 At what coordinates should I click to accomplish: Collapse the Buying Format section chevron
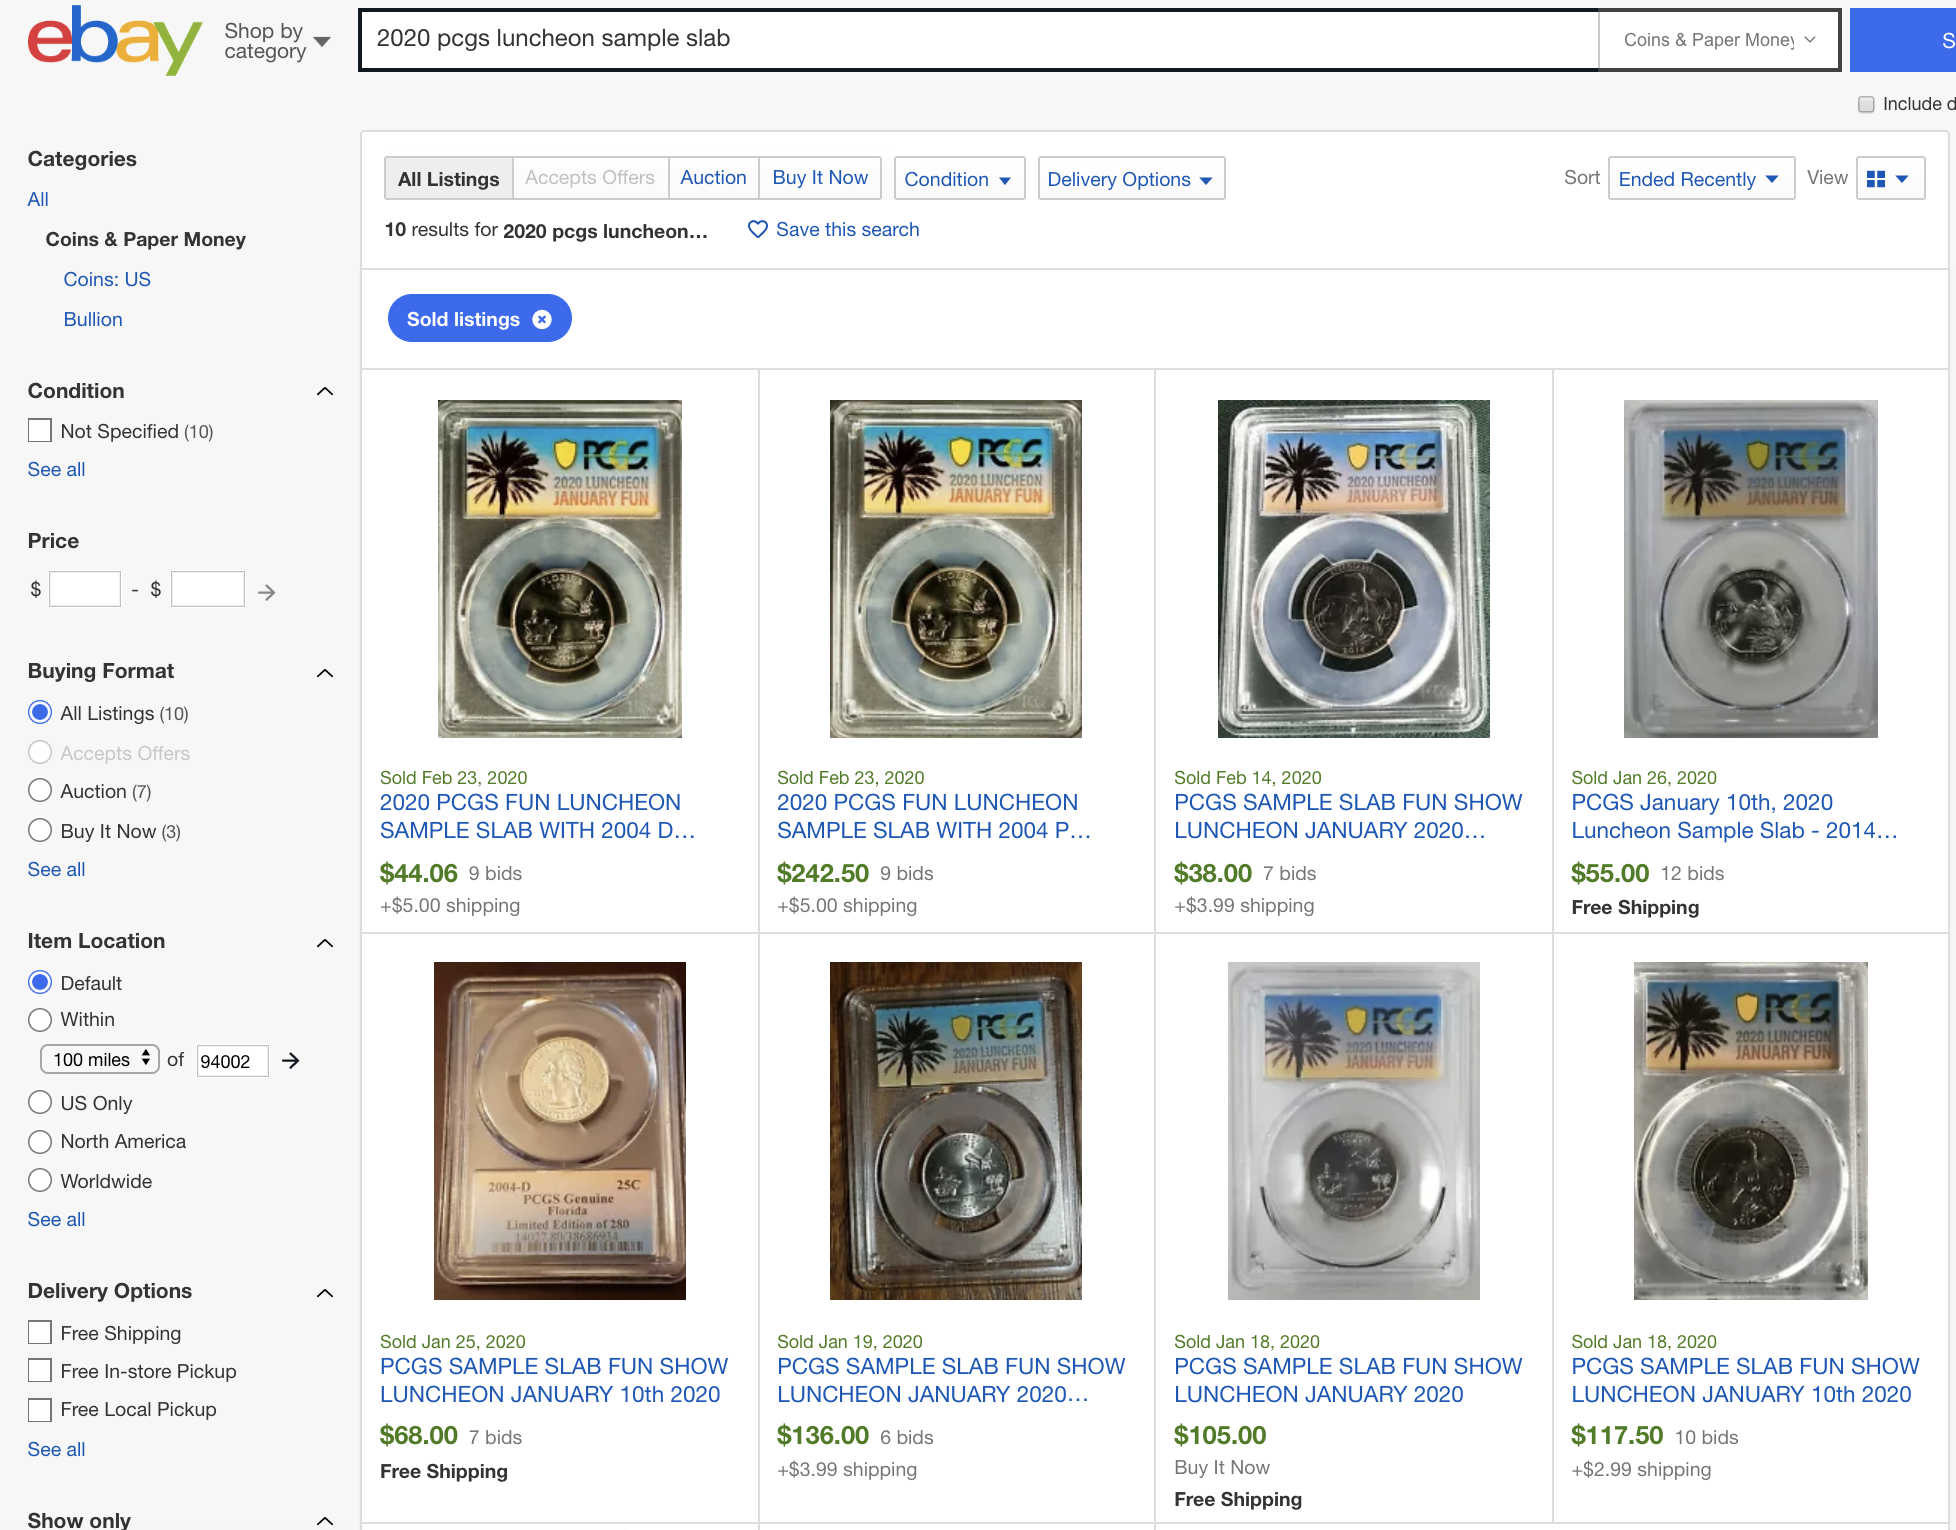pos(325,673)
